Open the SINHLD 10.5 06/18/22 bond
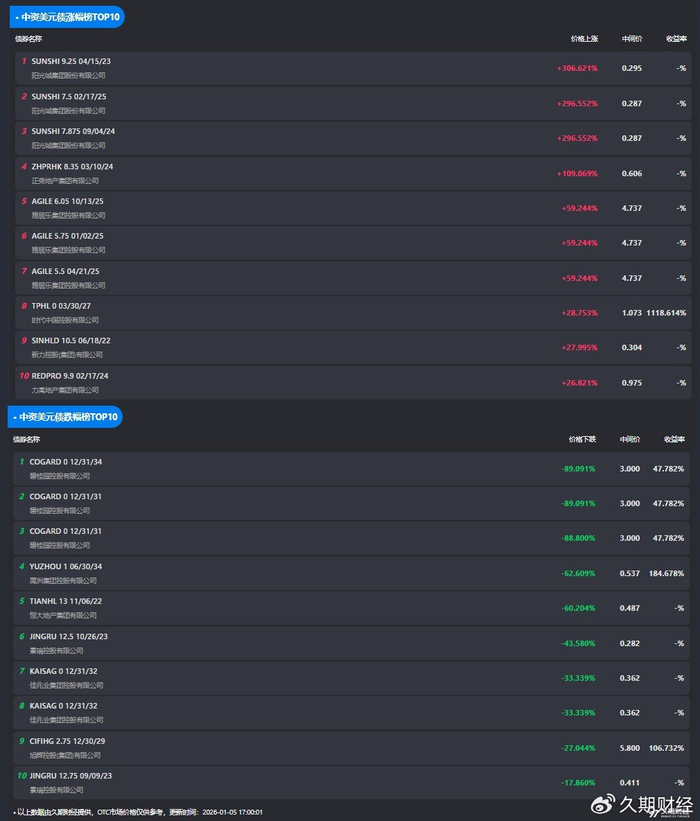Viewport: 700px width, 821px height. coord(71,341)
